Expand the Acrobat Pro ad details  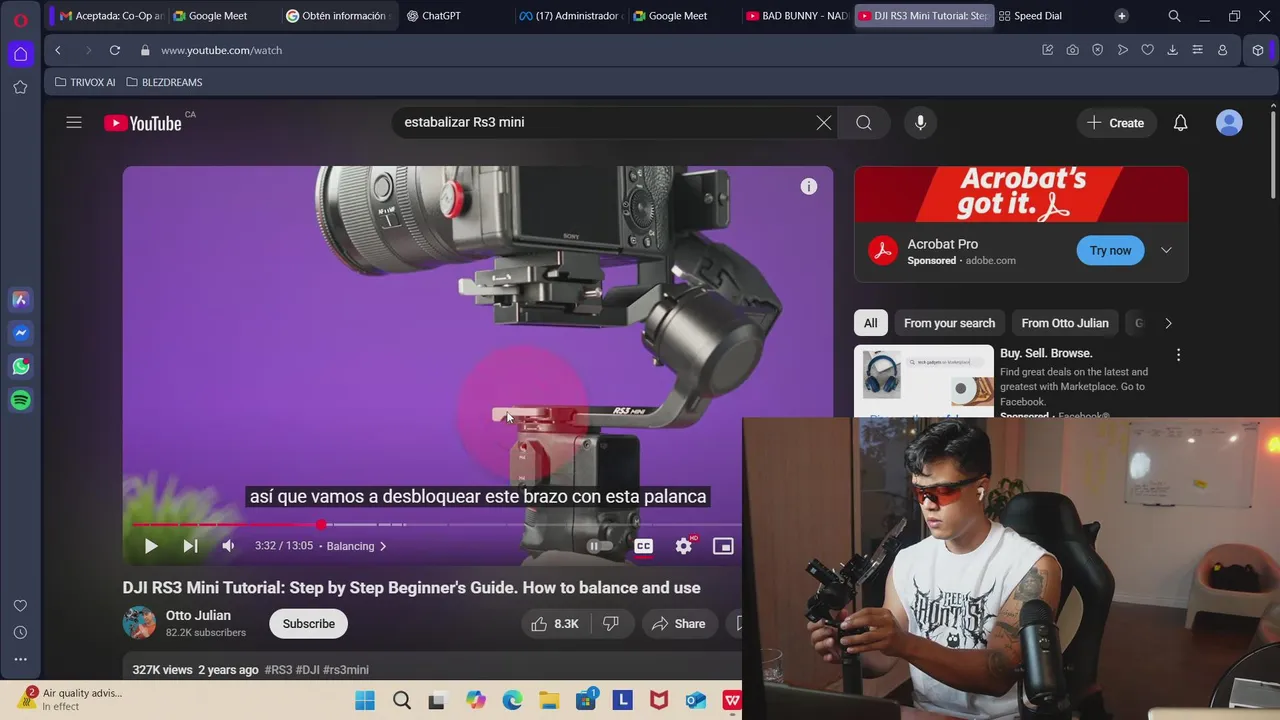click(1166, 250)
